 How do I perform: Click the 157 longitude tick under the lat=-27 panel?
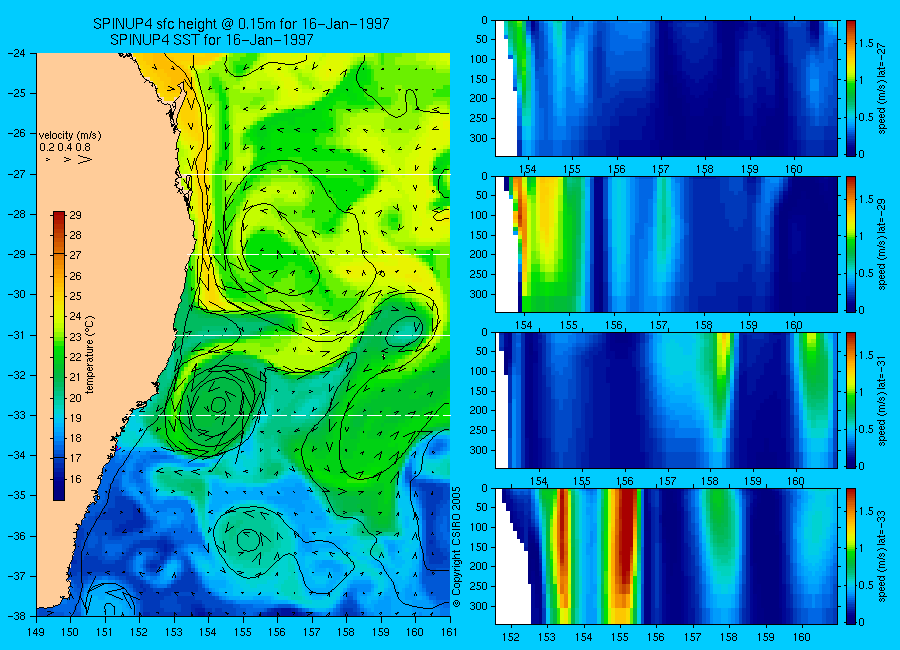(x=661, y=169)
